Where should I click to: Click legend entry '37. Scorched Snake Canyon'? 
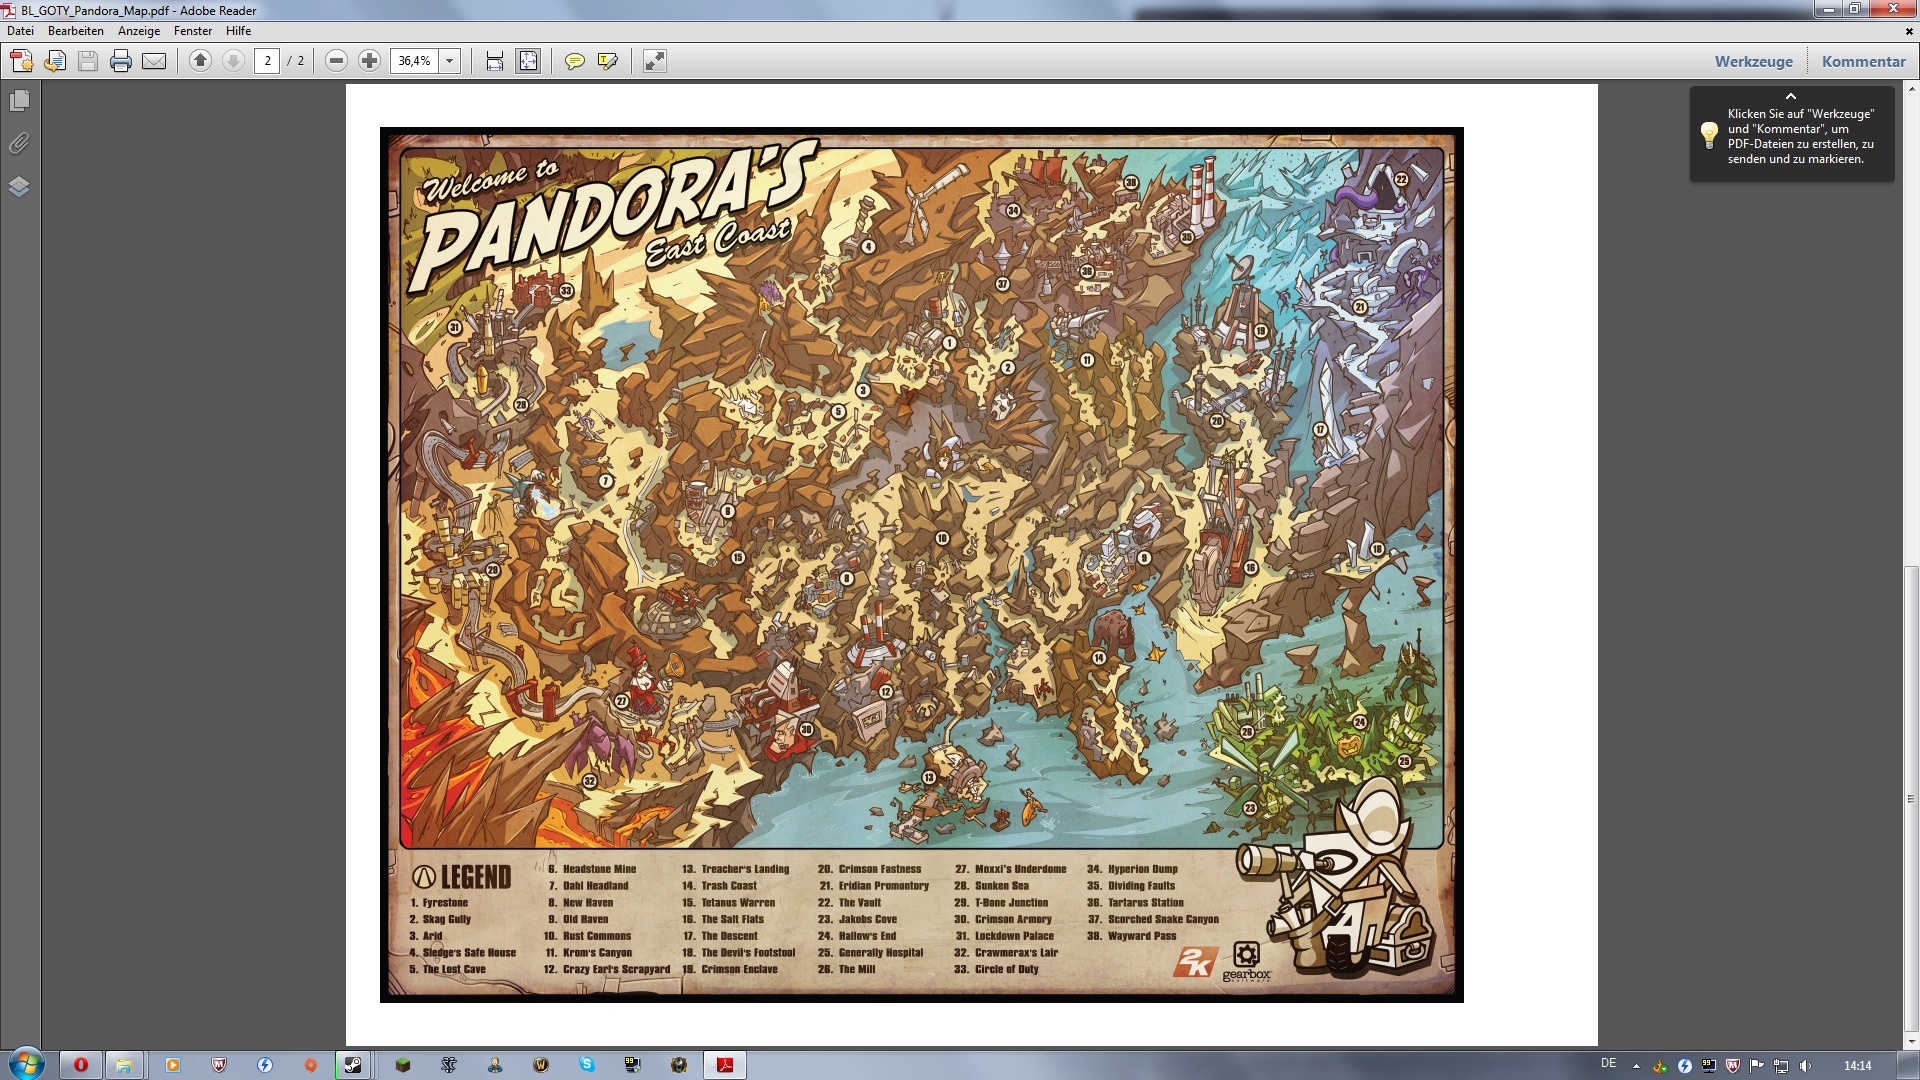pos(1153,919)
